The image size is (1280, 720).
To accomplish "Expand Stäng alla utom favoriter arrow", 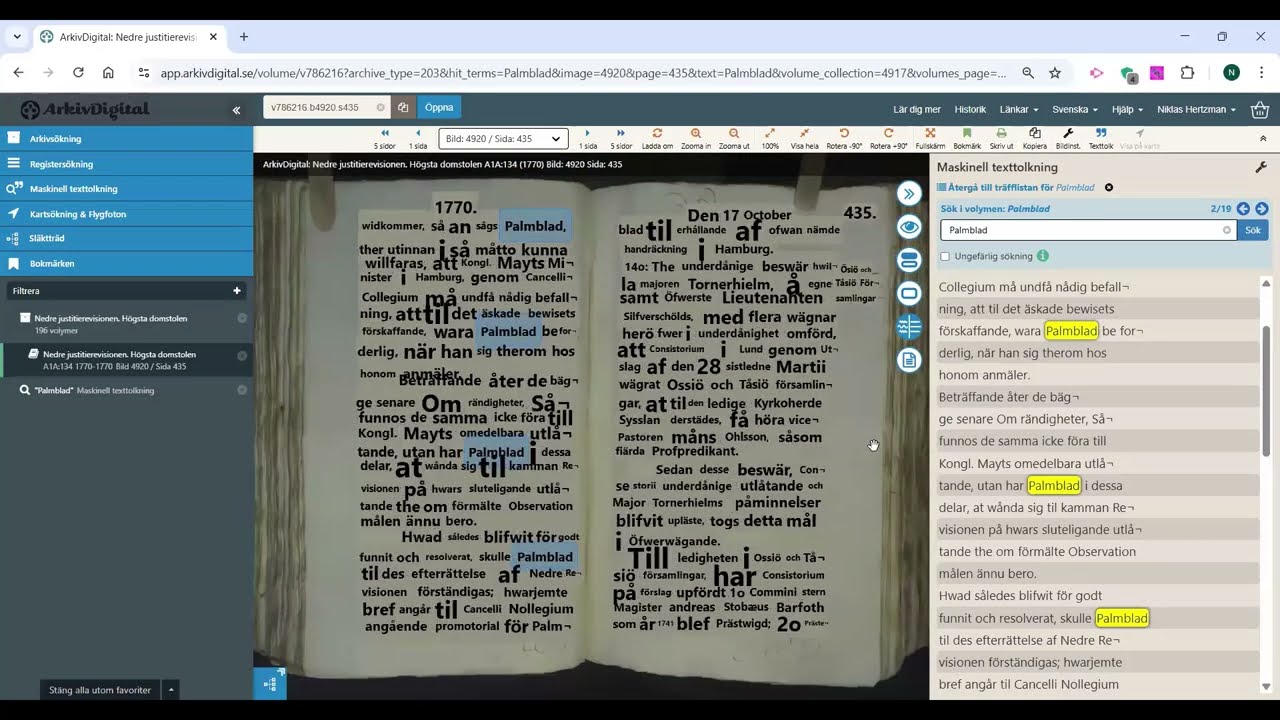I will [171, 690].
